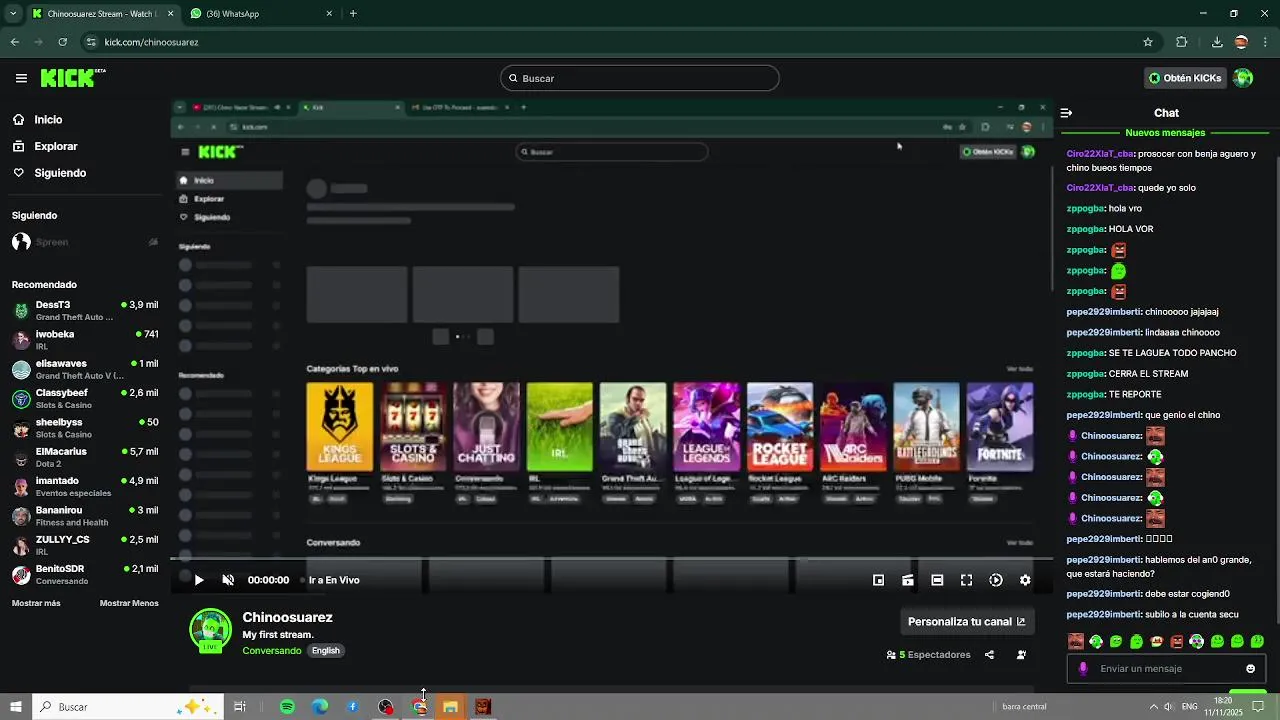This screenshot has height=720, width=1280.
Task: Open recommended channel BenitoSDR
Action: tap(85, 574)
